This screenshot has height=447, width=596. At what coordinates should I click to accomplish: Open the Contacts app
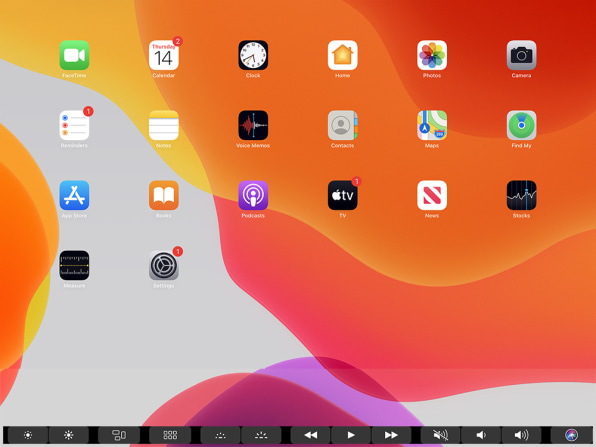[342, 125]
